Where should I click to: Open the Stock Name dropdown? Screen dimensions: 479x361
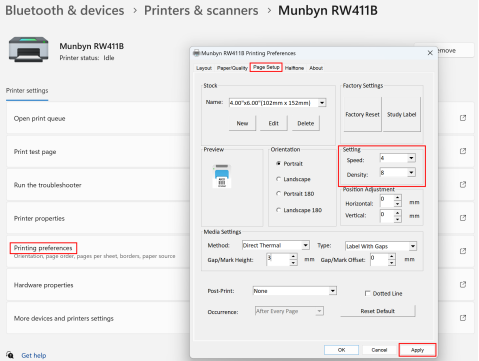coord(322,103)
